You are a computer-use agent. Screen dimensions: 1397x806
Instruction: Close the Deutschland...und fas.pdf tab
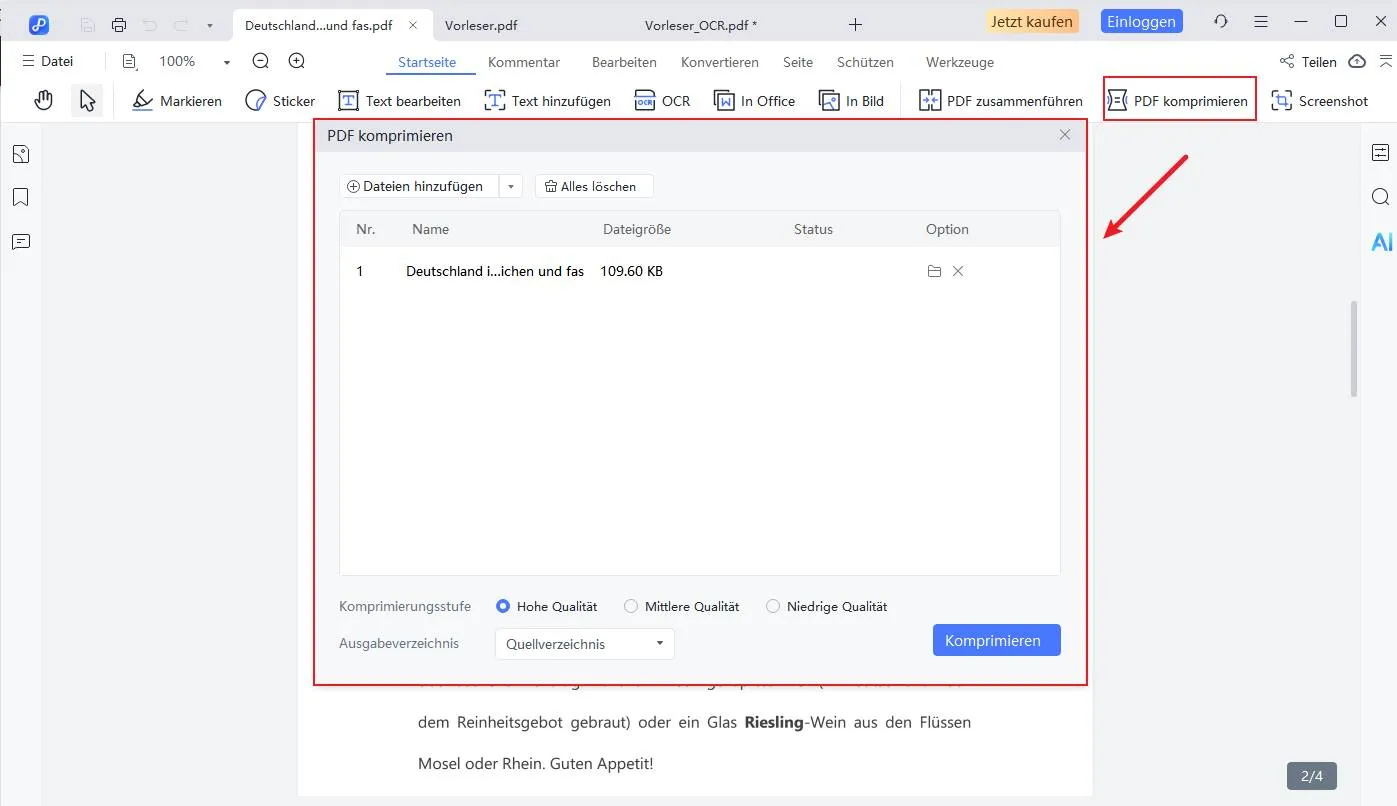point(413,25)
